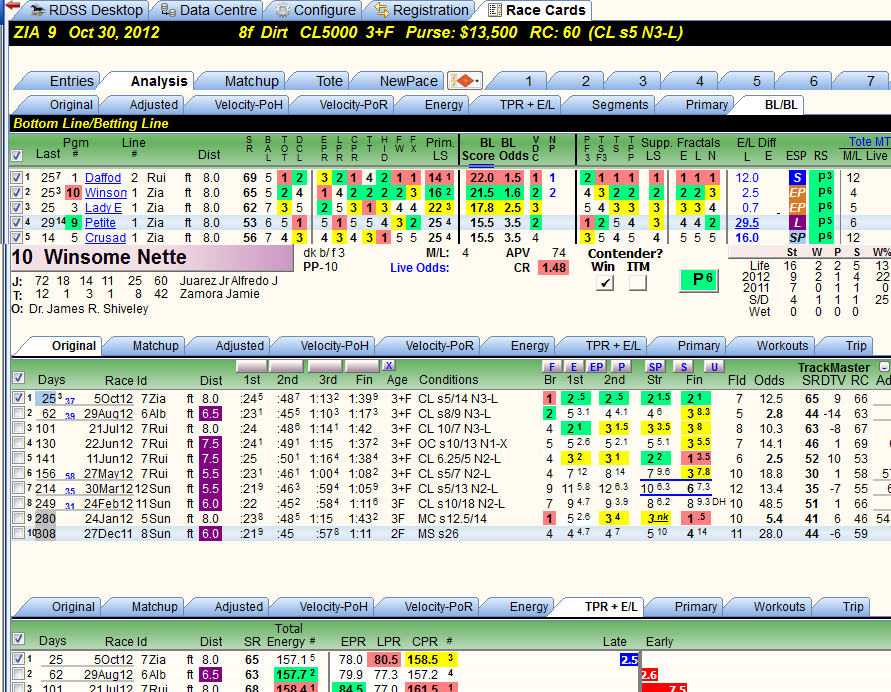The height and width of the screenshot is (692, 891).
Task: Click the large green P6 contender badge
Action: (x=699, y=280)
